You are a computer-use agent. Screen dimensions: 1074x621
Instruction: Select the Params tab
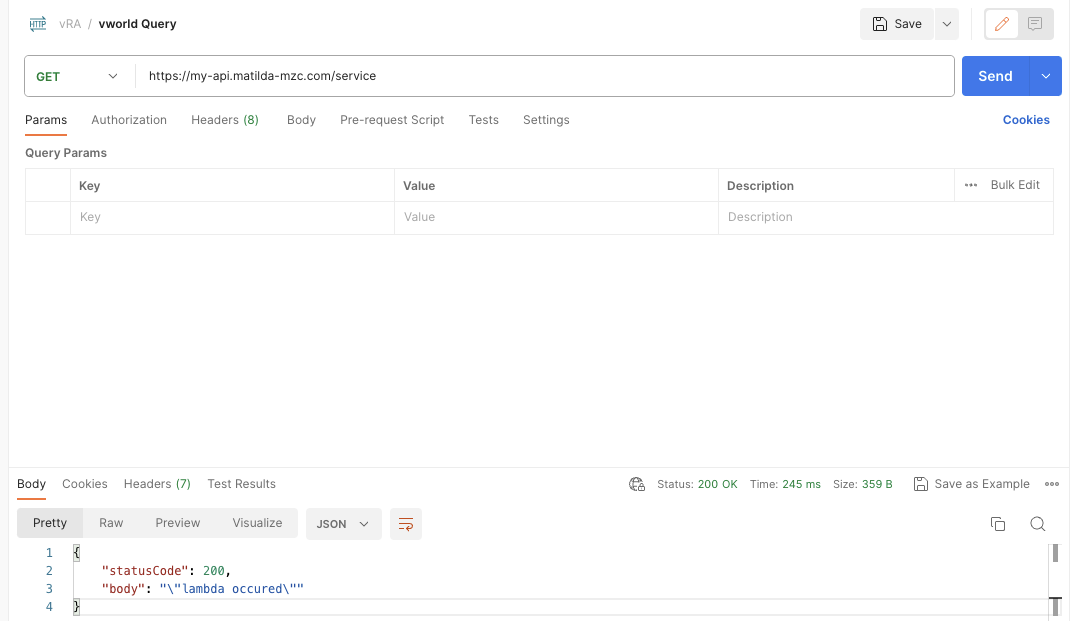click(46, 120)
